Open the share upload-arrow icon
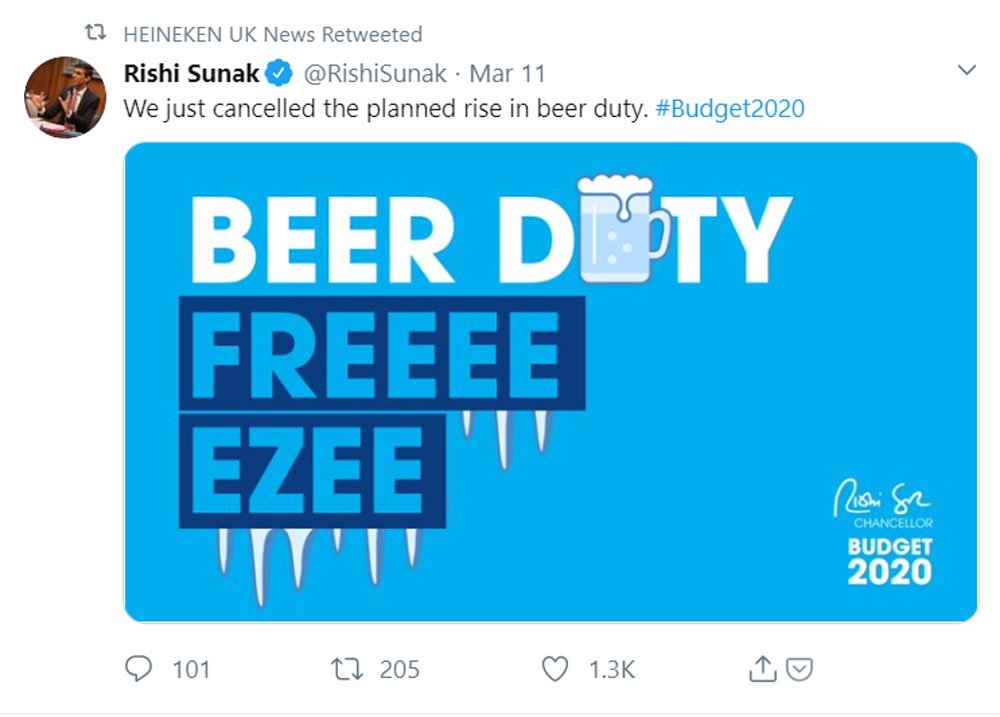 coord(762,668)
